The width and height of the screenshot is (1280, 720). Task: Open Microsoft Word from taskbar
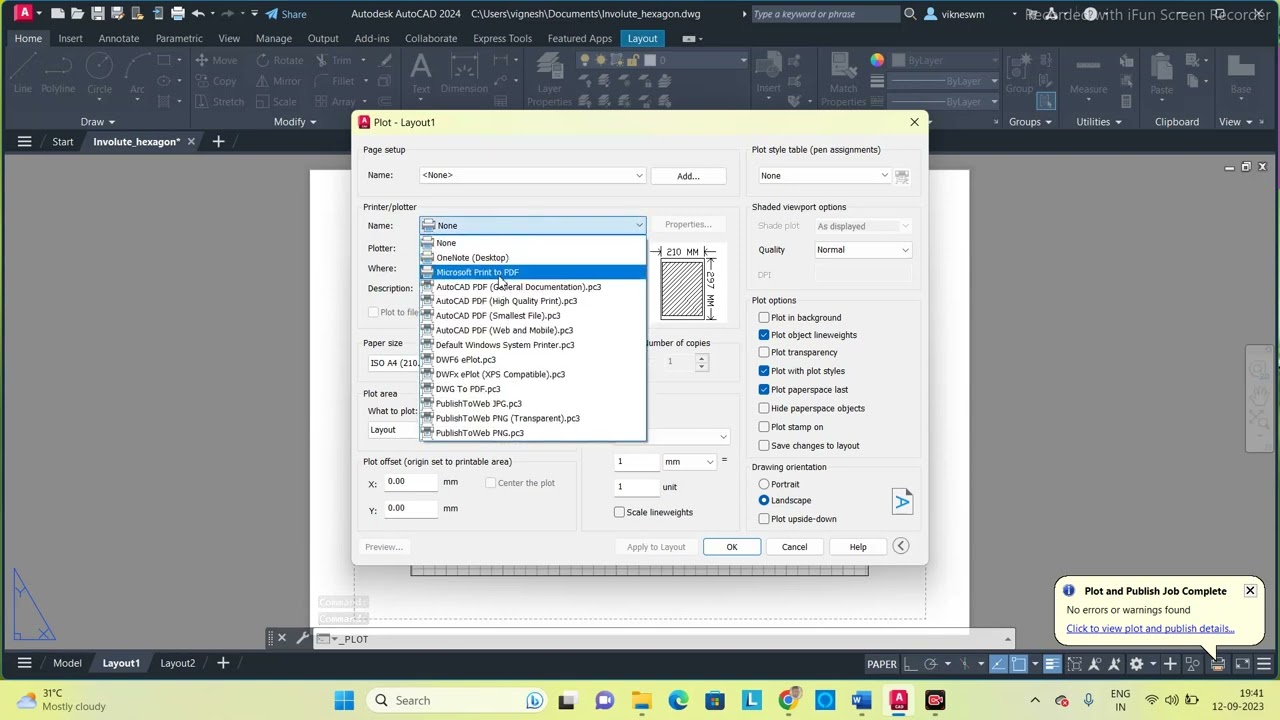[861, 700]
